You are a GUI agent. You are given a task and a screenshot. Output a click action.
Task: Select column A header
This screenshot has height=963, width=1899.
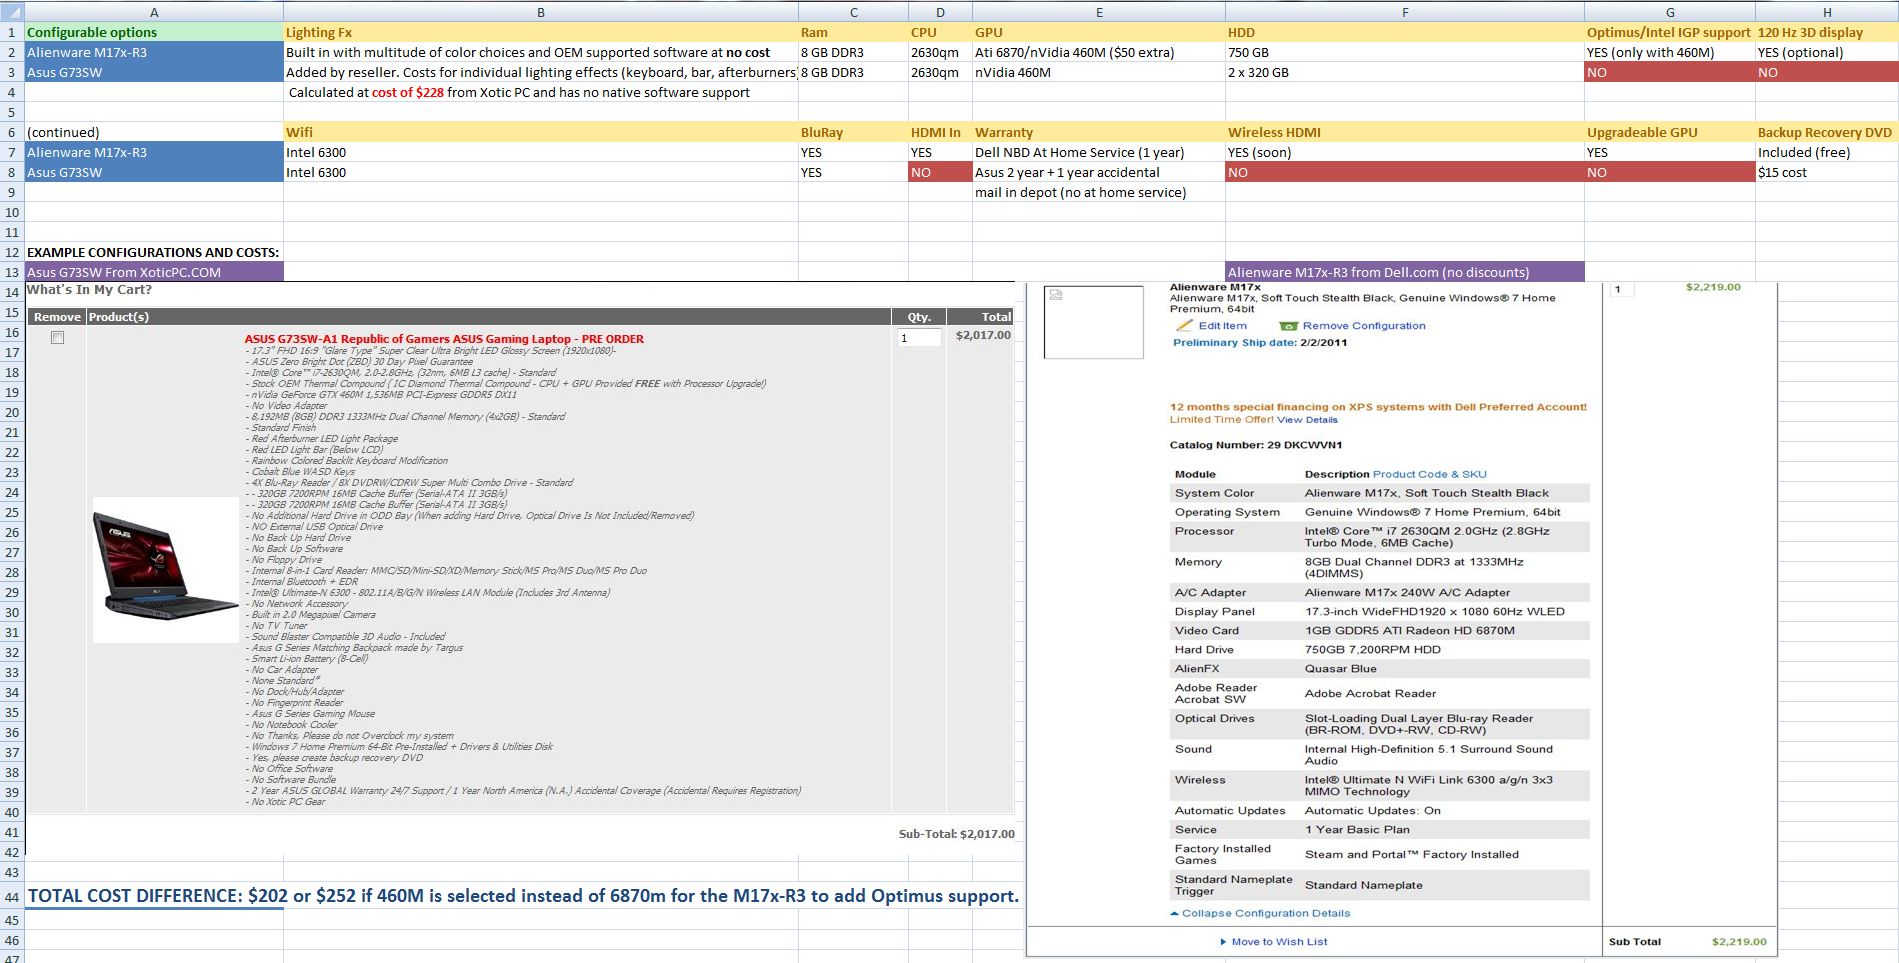point(154,12)
